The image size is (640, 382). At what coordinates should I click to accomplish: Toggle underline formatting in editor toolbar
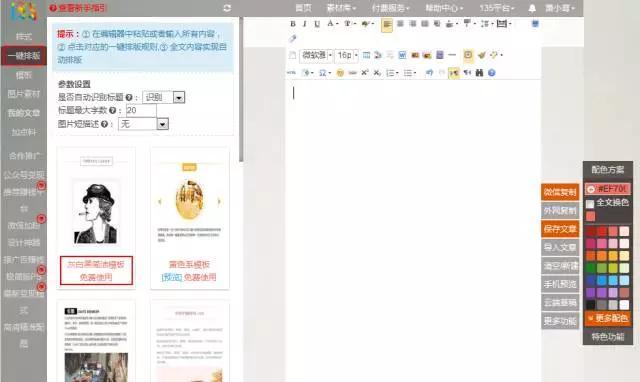[x=317, y=24]
